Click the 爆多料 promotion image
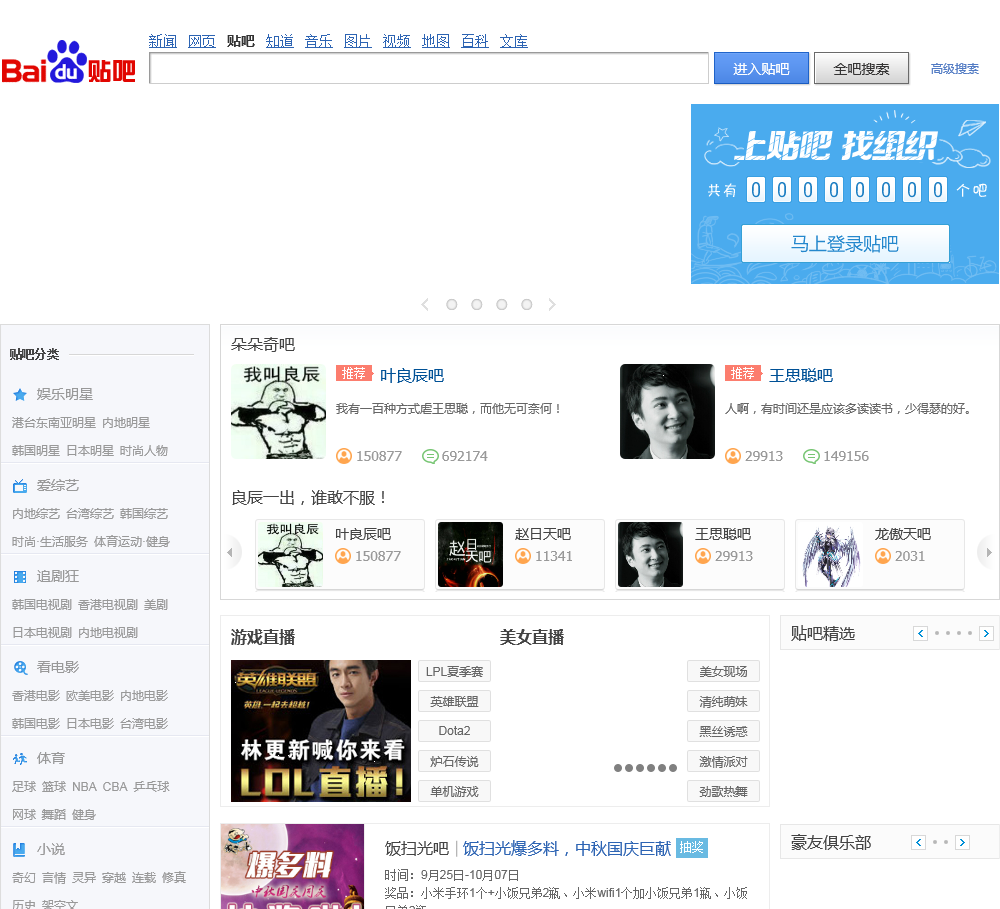The image size is (1000, 909). click(292, 866)
